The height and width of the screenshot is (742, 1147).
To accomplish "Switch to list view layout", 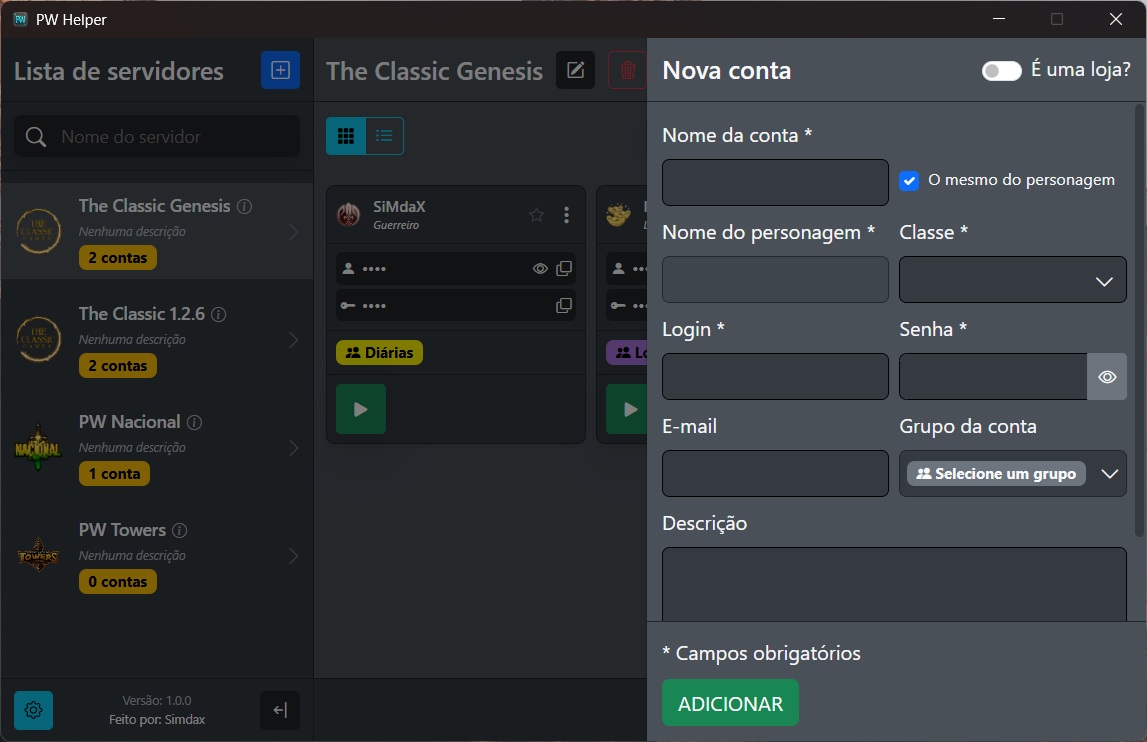I will click(384, 136).
